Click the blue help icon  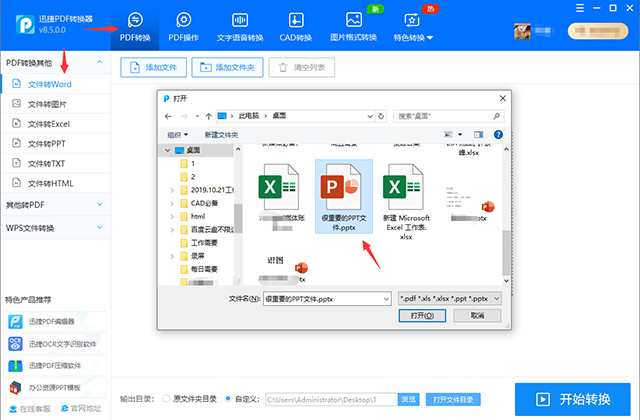(498, 134)
